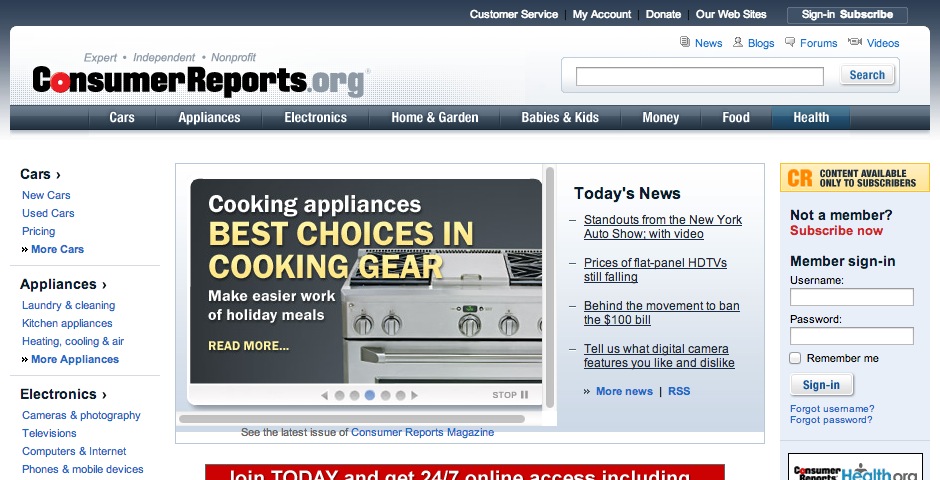Open the Babies & Kids tab
The height and width of the screenshot is (480, 940).
(560, 117)
